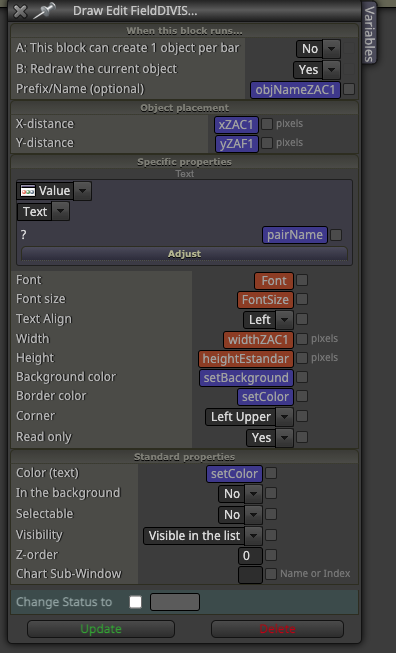Click the setBackground color variable
The height and width of the screenshot is (653, 396).
tap(246, 378)
